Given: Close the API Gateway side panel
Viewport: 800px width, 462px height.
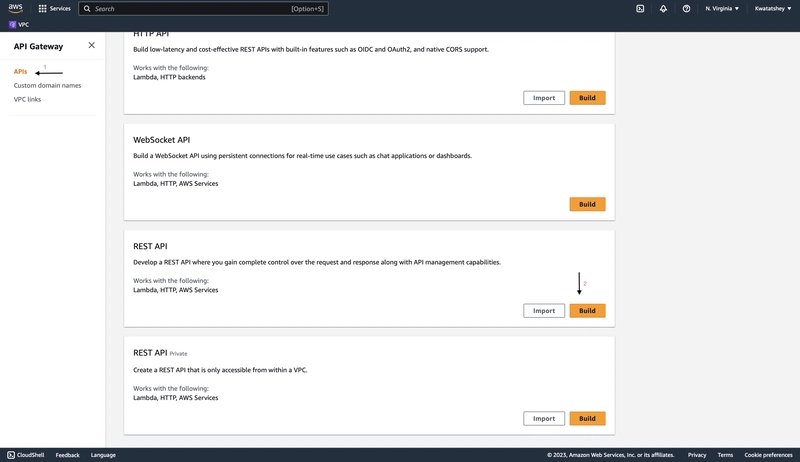Looking at the screenshot, I should pos(91,45).
